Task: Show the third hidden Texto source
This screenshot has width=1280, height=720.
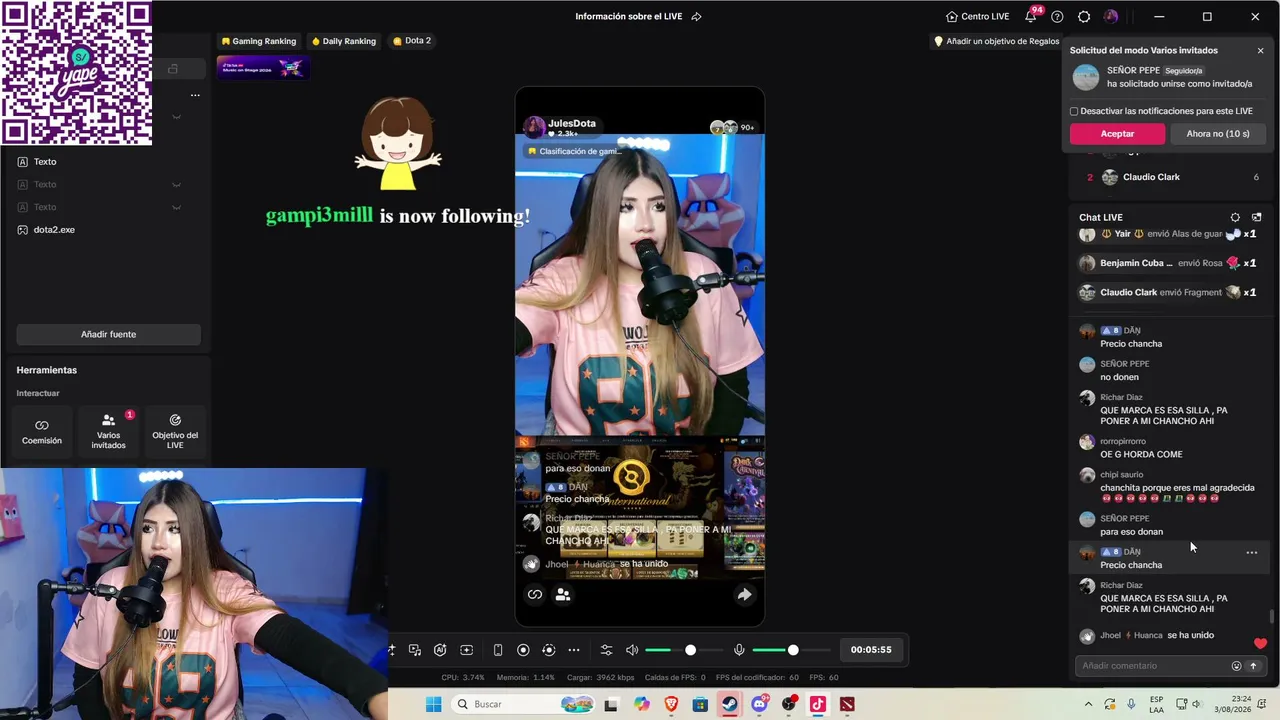Action: pyautogui.click(x=176, y=207)
